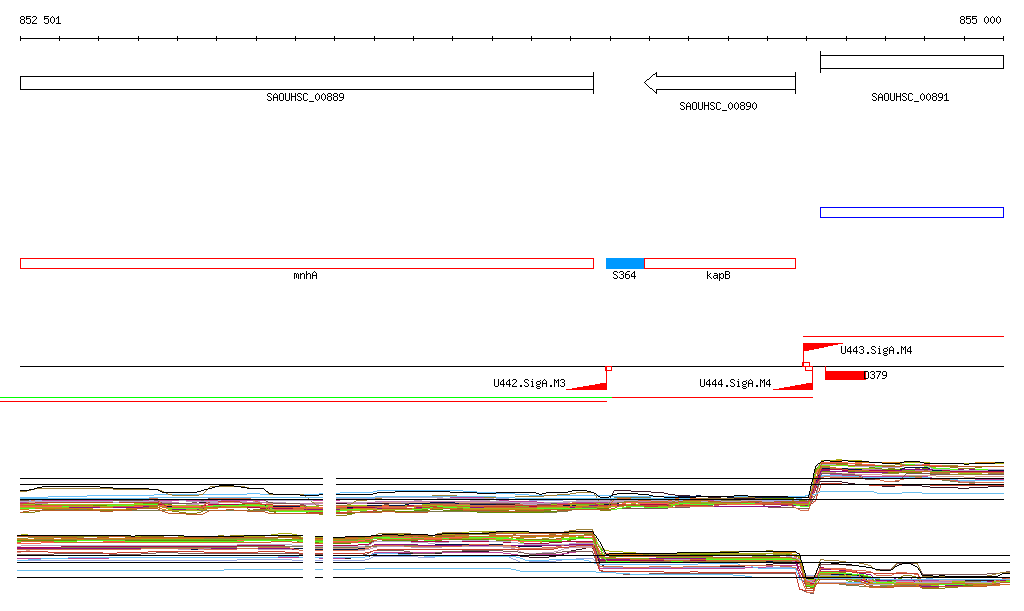Click the 852 501 start coordinate

pyautogui.click(x=40, y=20)
